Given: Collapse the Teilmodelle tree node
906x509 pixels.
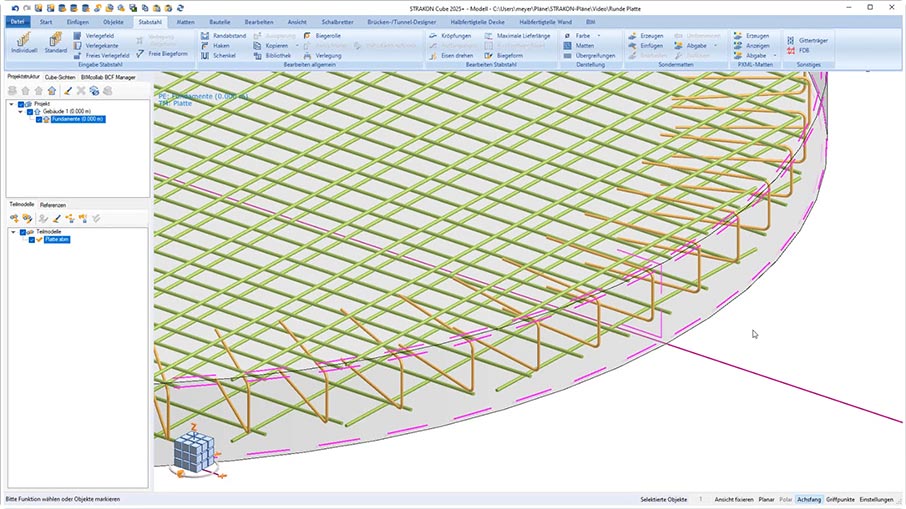Looking at the screenshot, I should pyautogui.click(x=14, y=232).
